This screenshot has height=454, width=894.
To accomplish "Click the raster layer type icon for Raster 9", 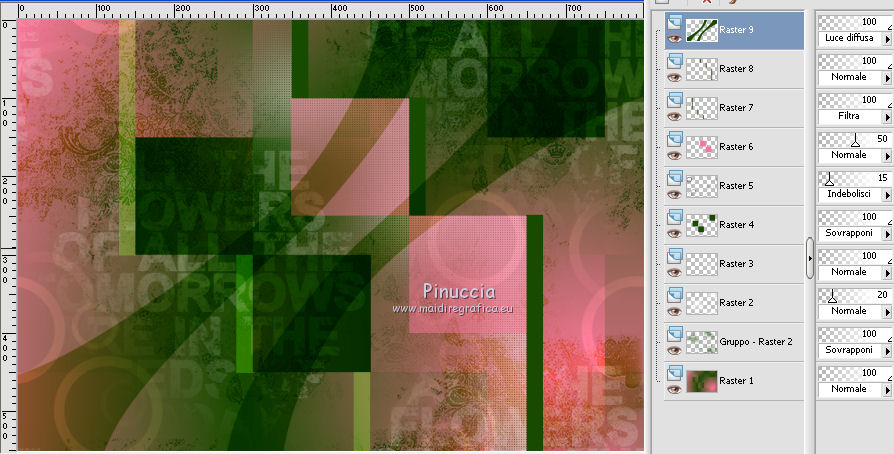I will pyautogui.click(x=674, y=22).
